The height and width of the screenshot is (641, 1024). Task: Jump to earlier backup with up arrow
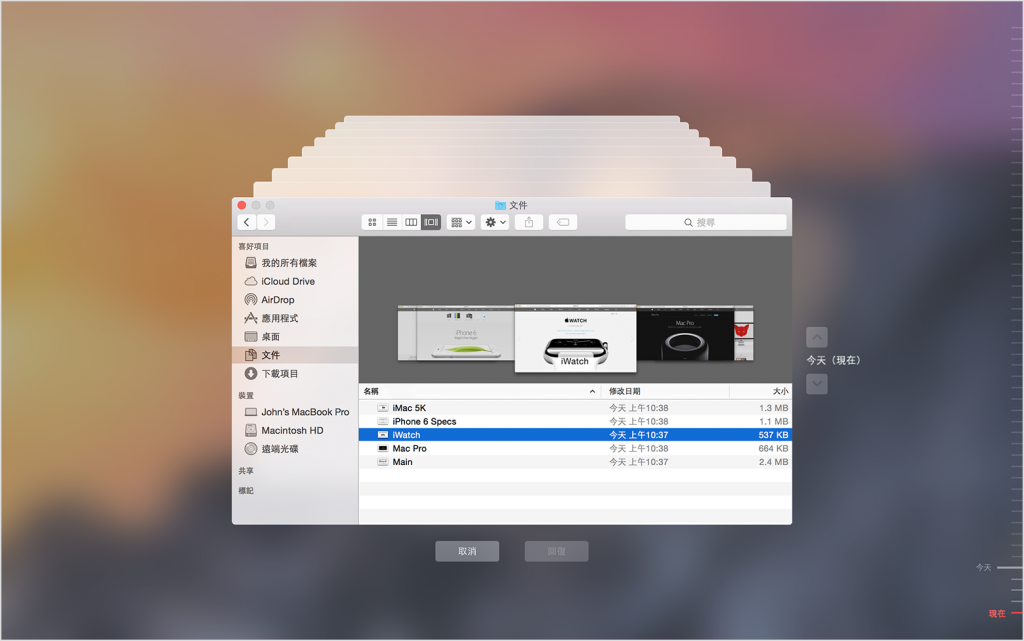pyautogui.click(x=817, y=337)
